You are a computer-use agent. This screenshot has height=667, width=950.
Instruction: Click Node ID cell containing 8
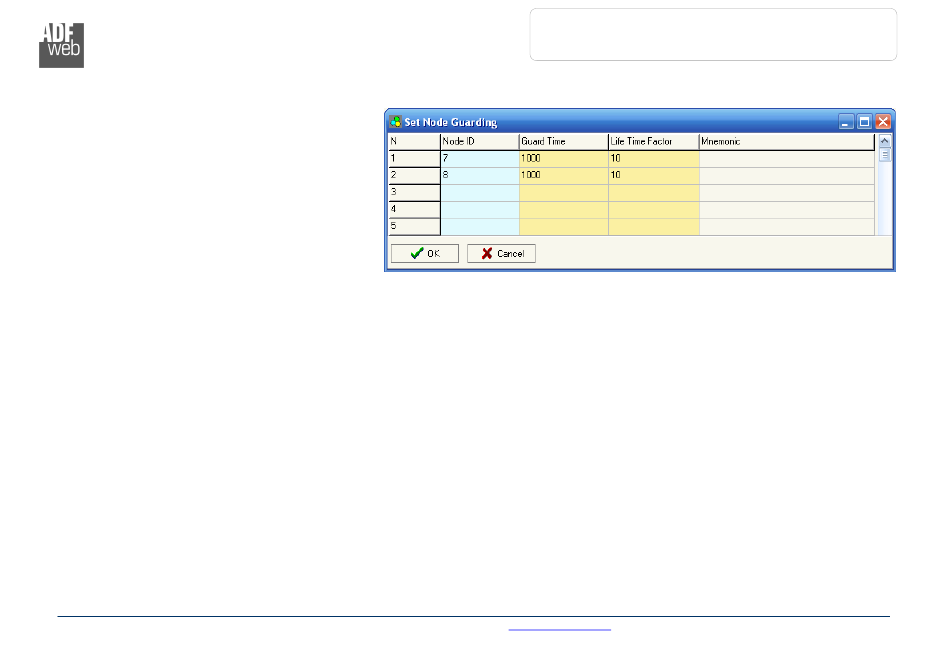pos(480,176)
